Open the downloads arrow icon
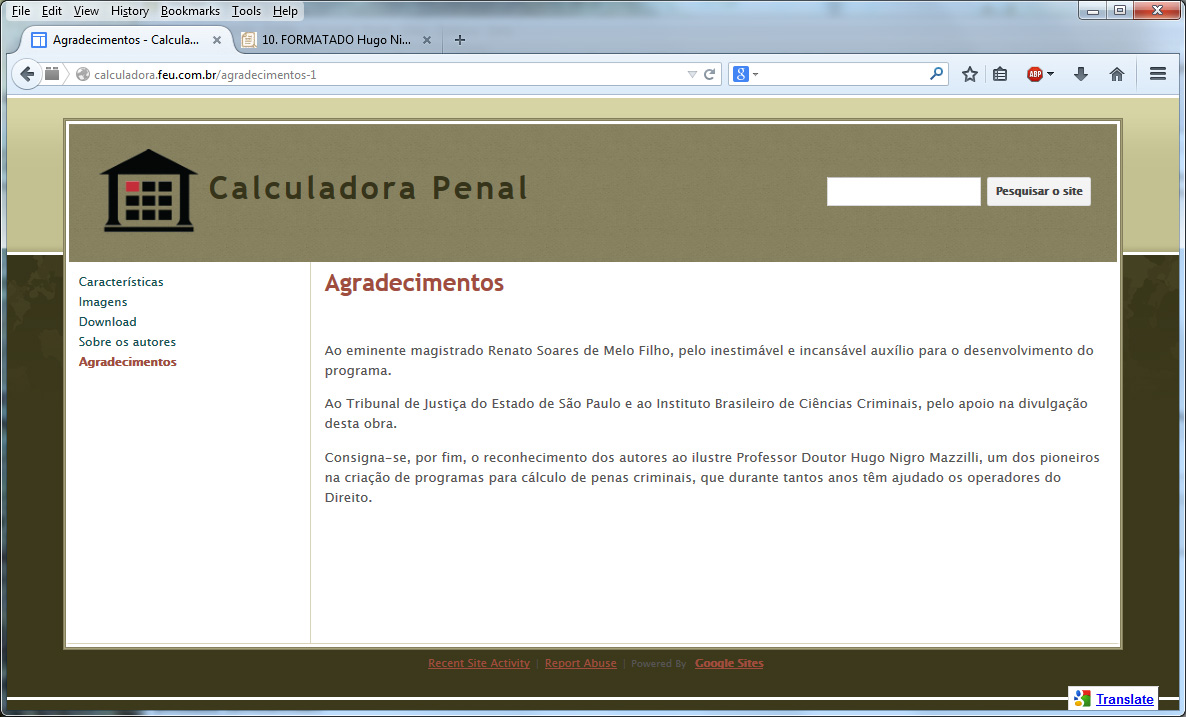Image resolution: width=1186 pixels, height=717 pixels. pyautogui.click(x=1081, y=74)
